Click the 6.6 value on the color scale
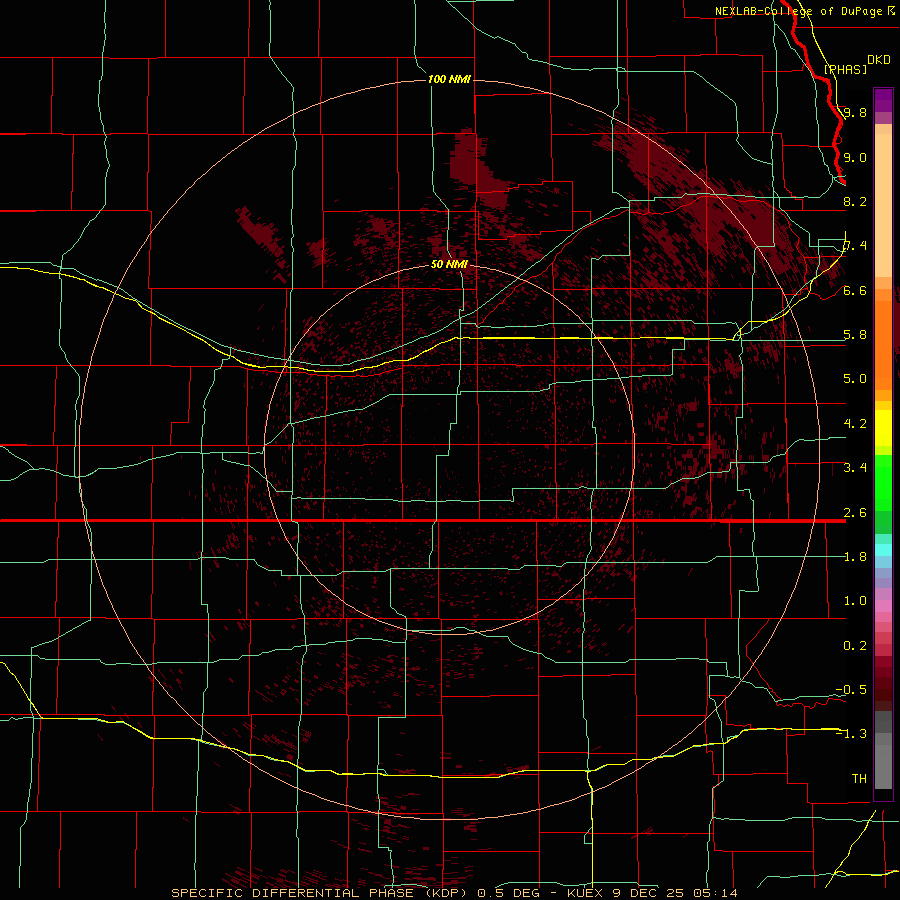The height and width of the screenshot is (900, 900). click(855, 290)
